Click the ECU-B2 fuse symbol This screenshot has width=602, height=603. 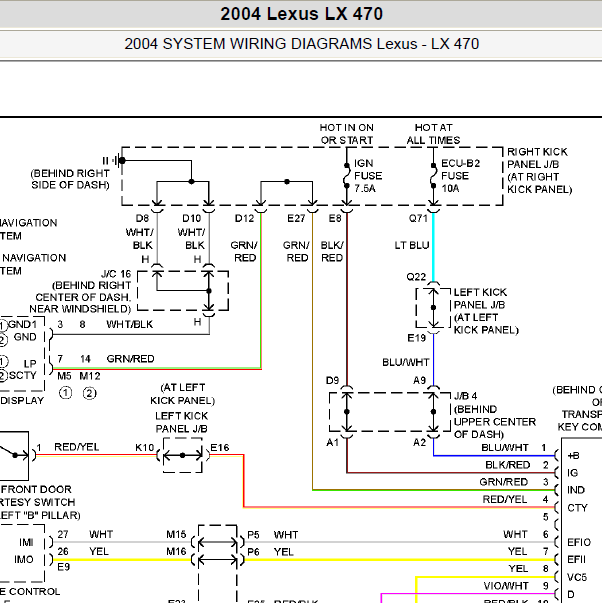pos(434,176)
